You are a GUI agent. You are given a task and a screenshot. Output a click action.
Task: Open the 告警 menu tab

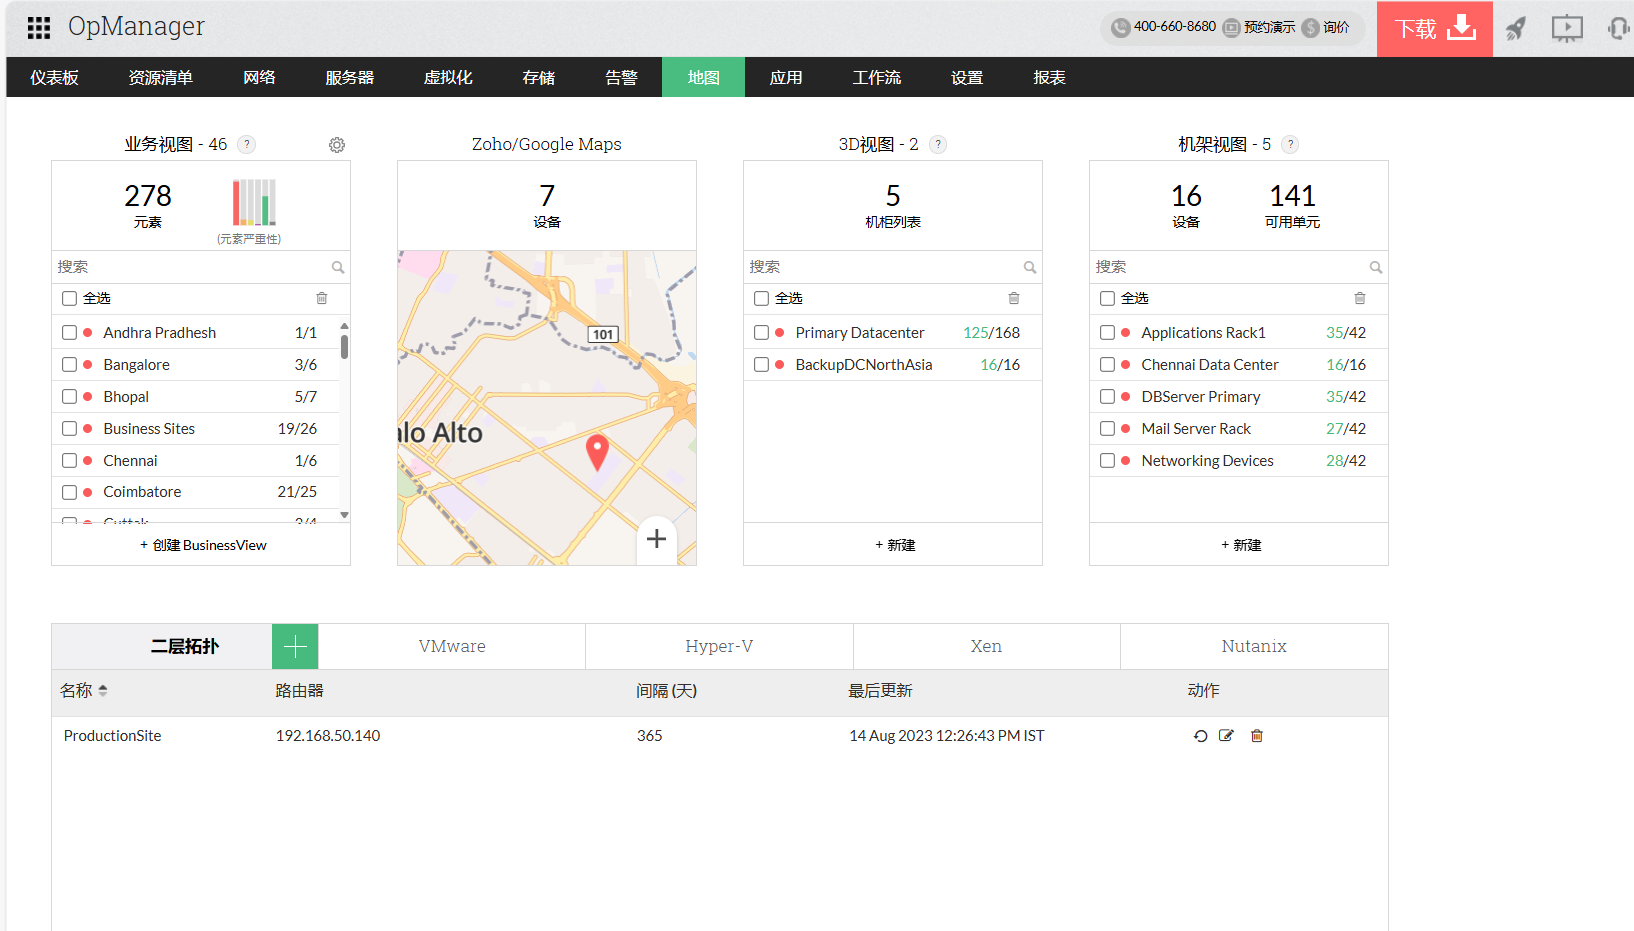pyautogui.click(x=621, y=78)
